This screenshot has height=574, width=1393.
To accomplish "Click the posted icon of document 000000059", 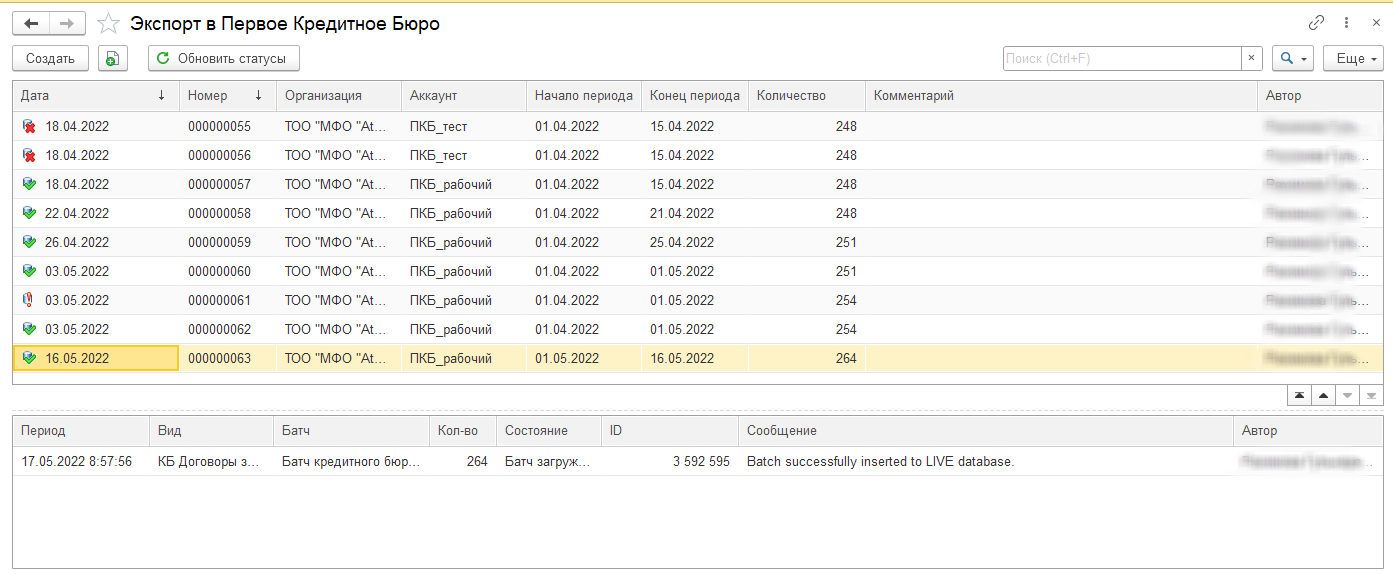I will click(29, 243).
